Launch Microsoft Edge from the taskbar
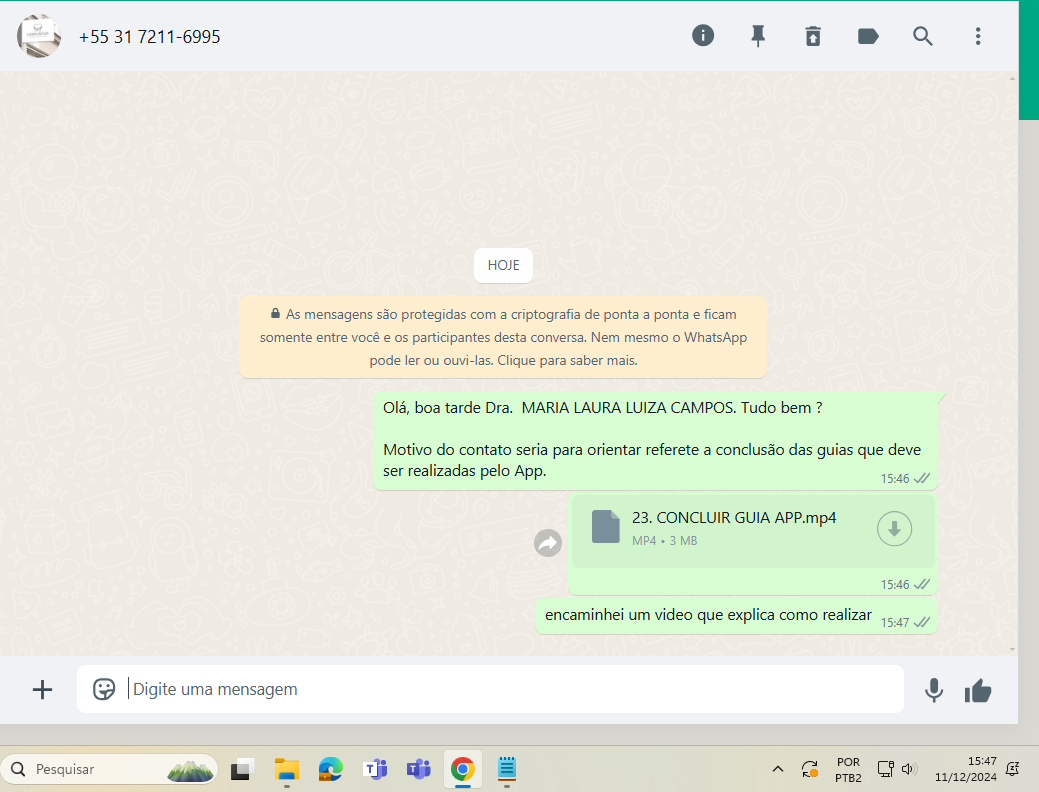Viewport: 1039px width, 792px height. (x=331, y=769)
